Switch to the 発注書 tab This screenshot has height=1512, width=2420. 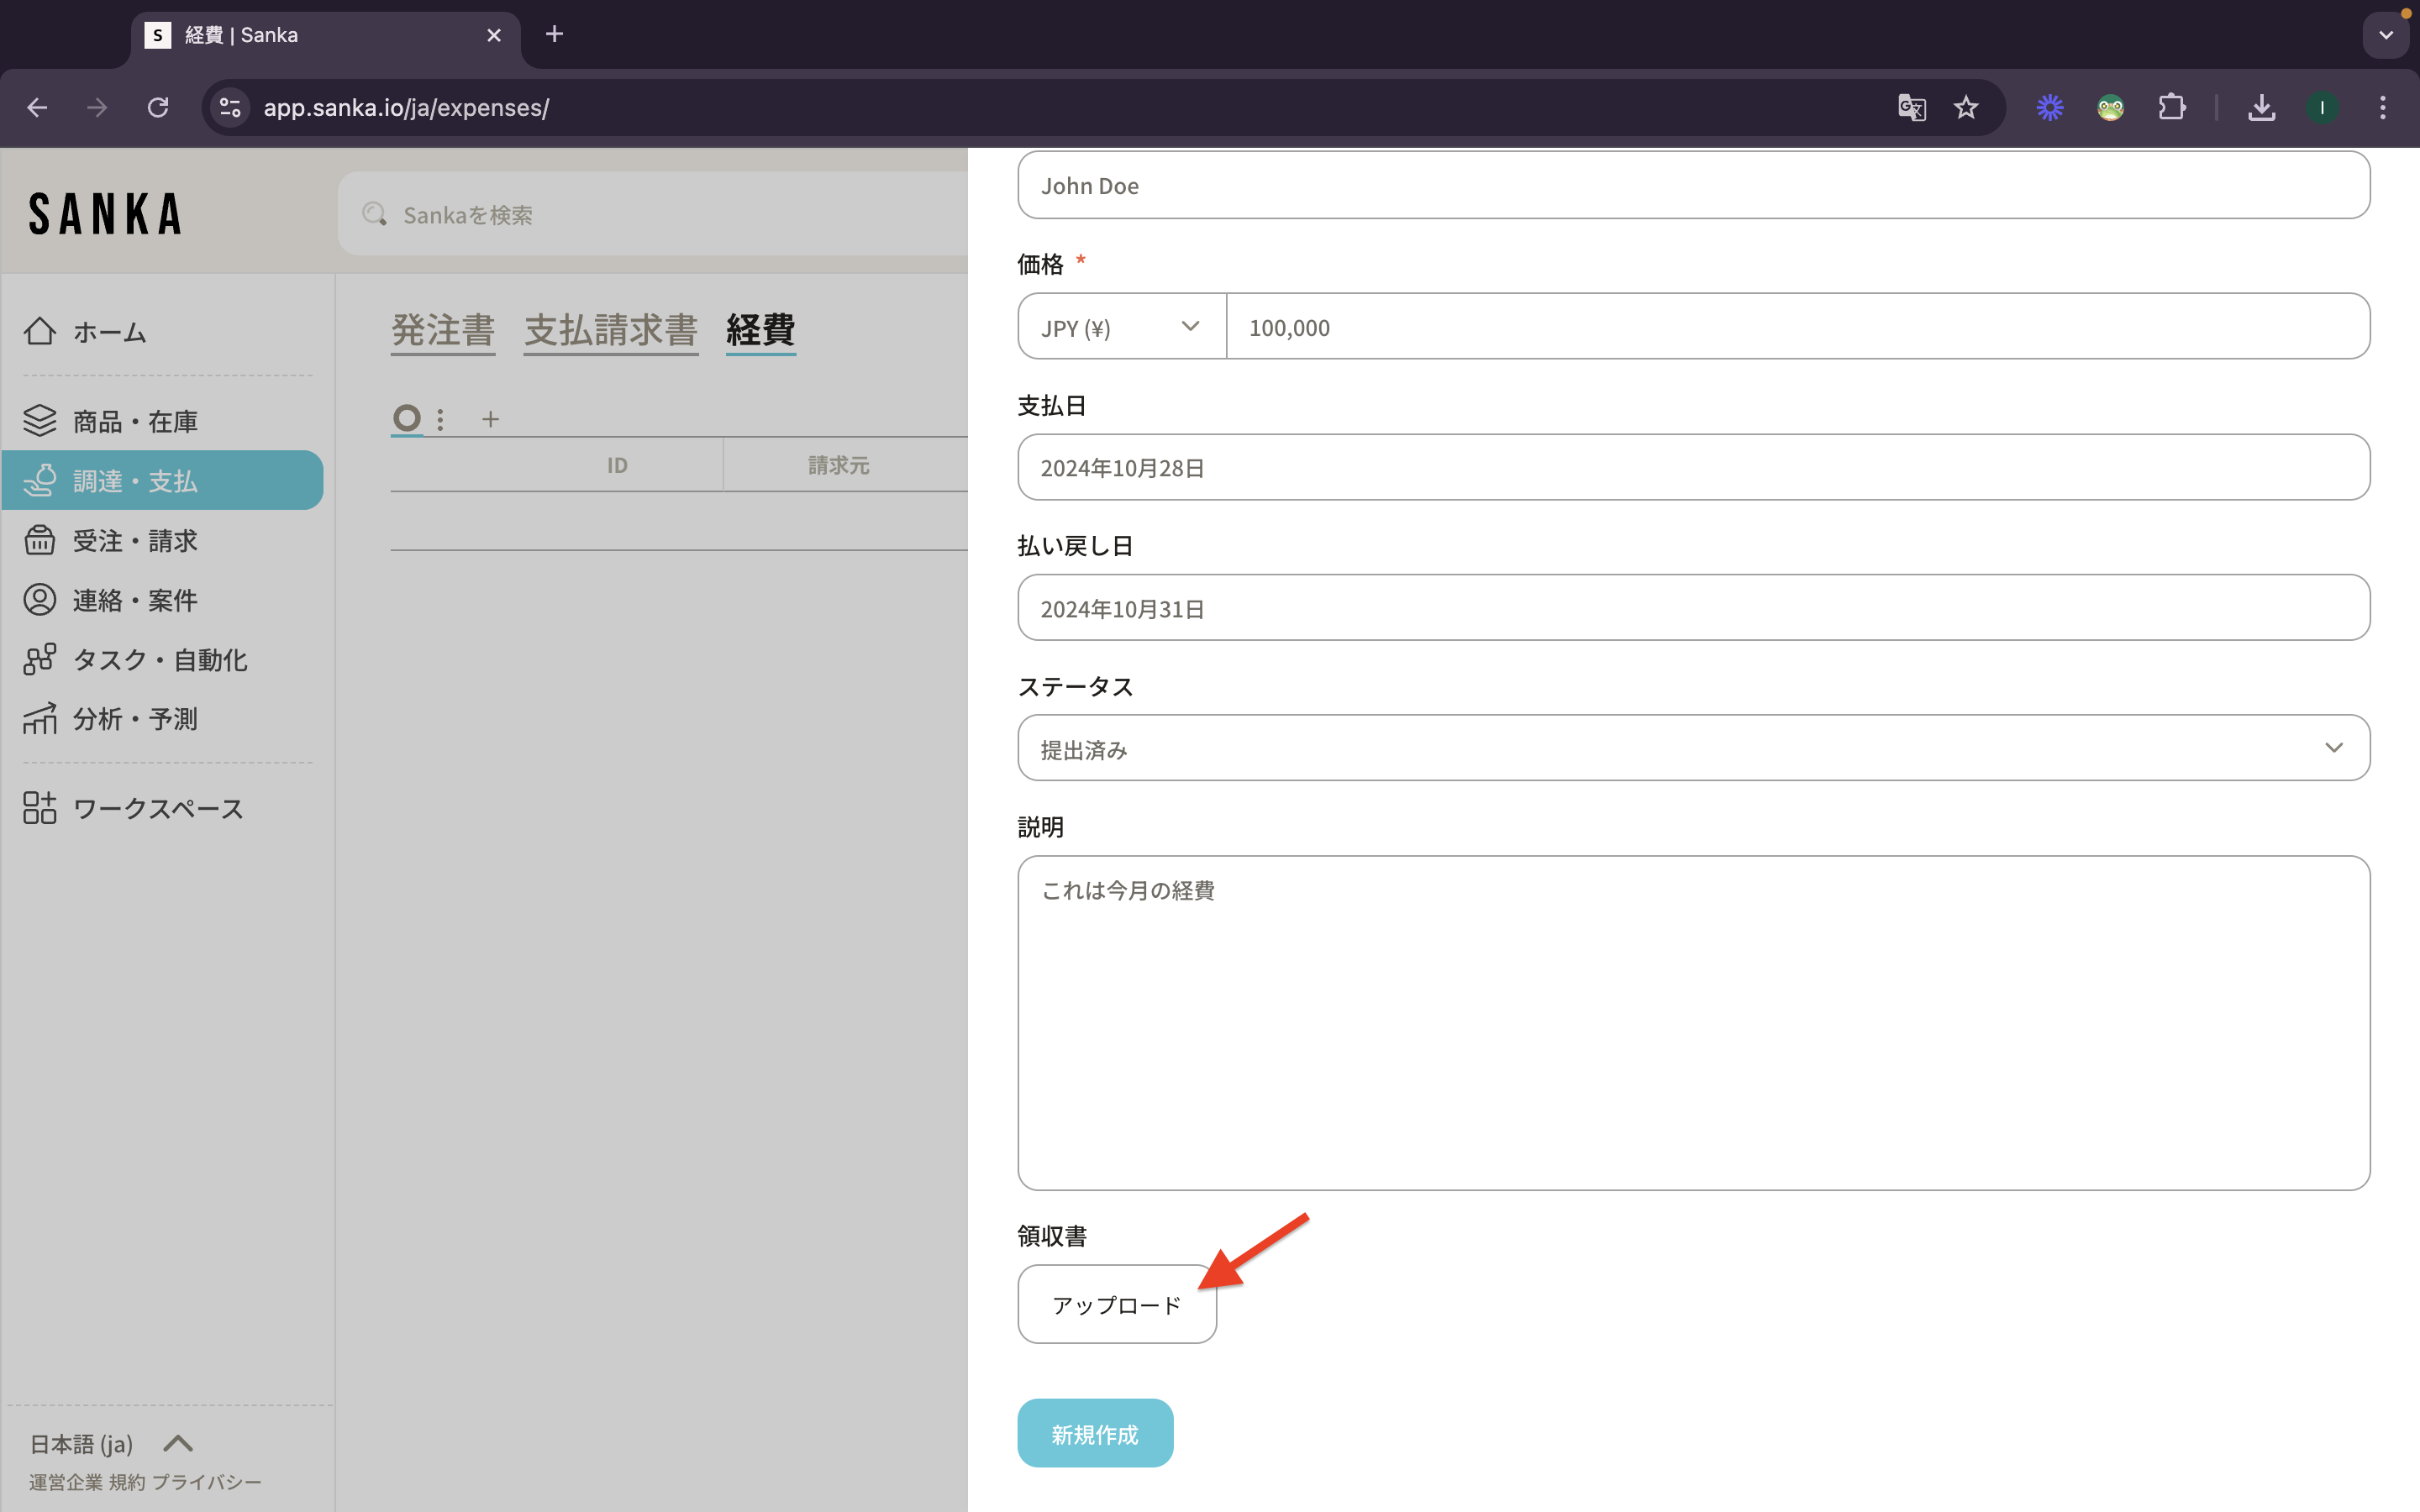443,330
